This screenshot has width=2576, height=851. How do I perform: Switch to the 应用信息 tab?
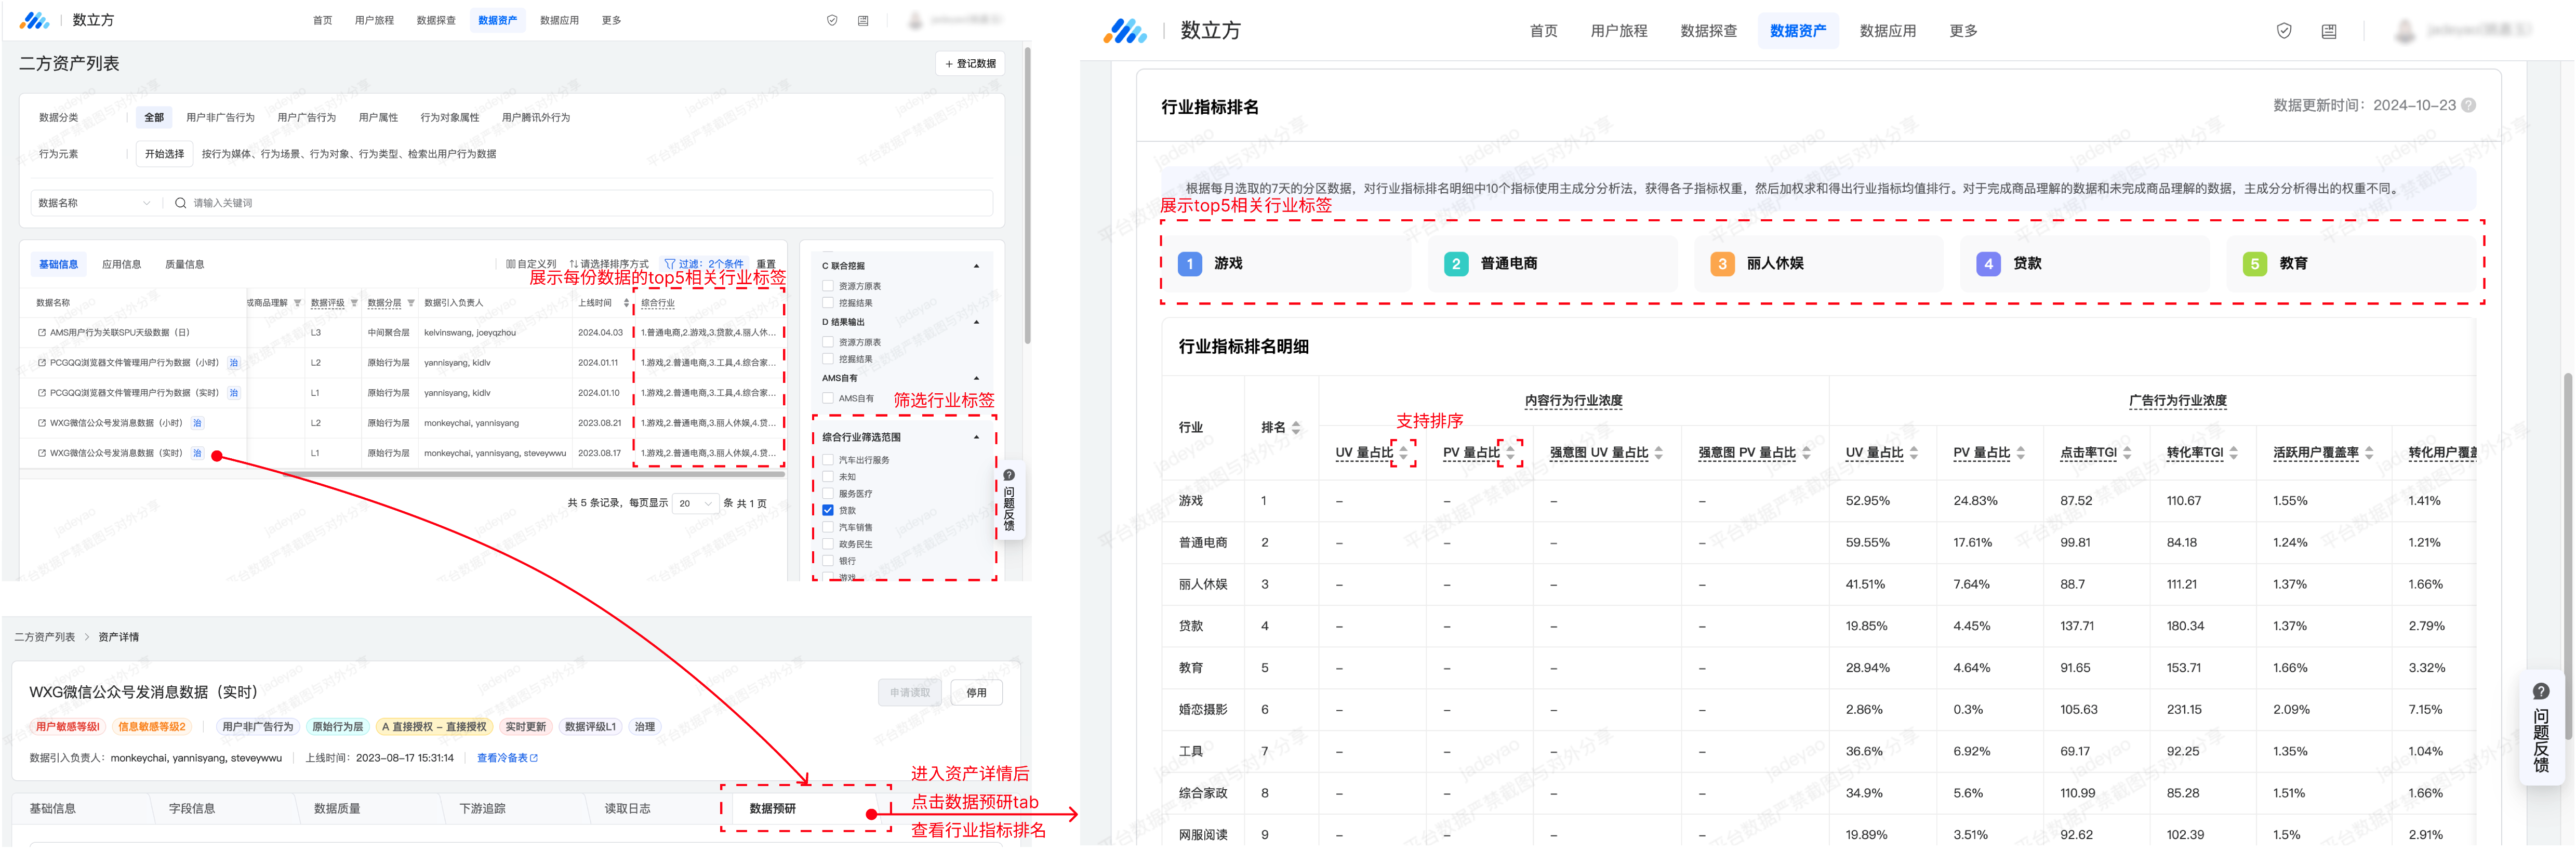click(x=121, y=265)
